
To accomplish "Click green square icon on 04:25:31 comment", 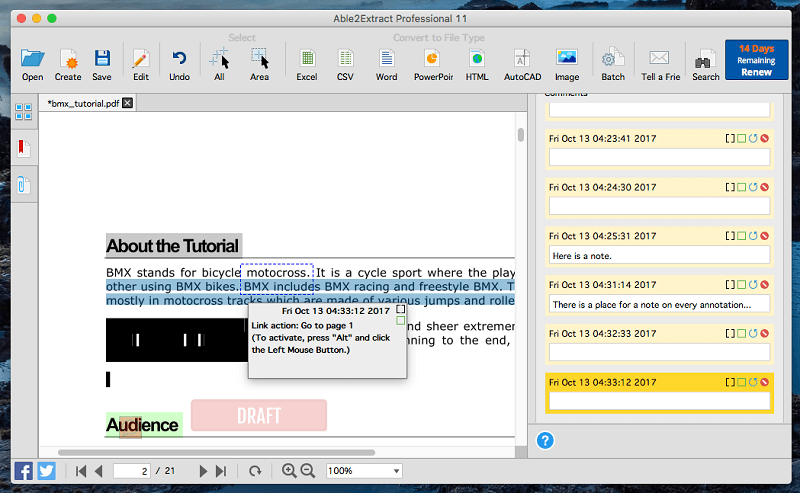I will point(741,236).
